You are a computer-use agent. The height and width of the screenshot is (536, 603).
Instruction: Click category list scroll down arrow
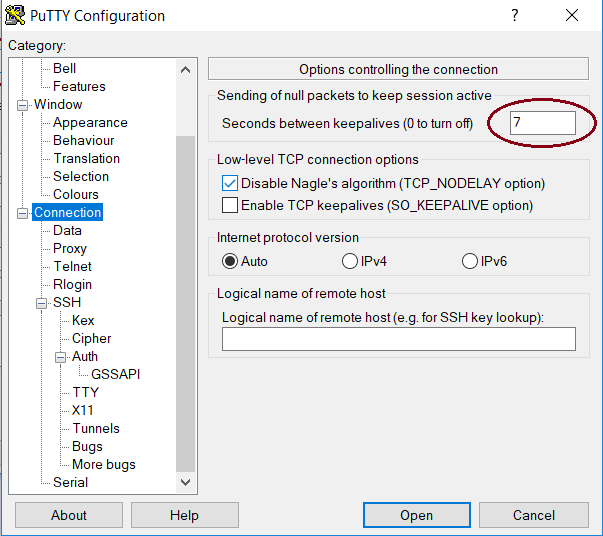point(185,482)
